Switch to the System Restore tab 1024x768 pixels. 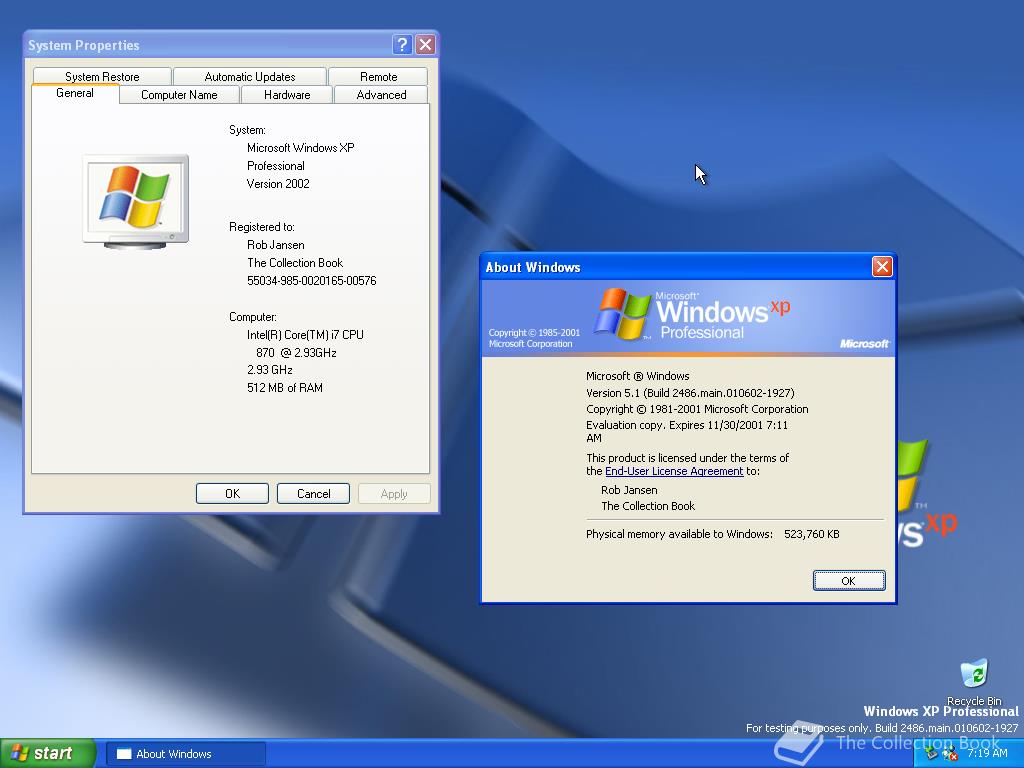(x=102, y=76)
